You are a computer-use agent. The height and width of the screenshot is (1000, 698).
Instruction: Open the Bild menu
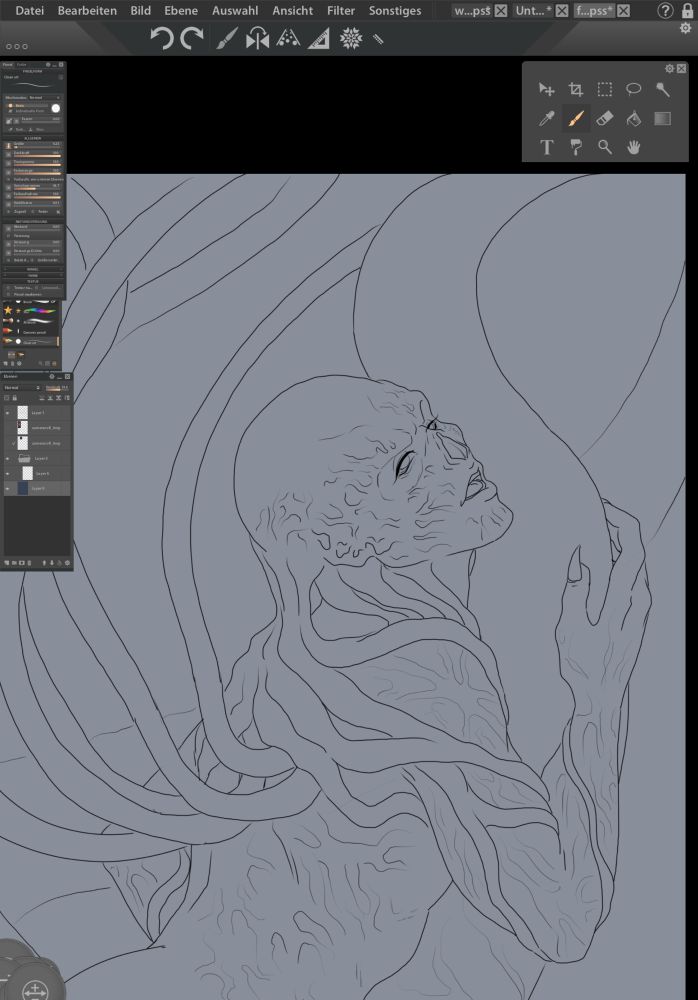[x=141, y=11]
